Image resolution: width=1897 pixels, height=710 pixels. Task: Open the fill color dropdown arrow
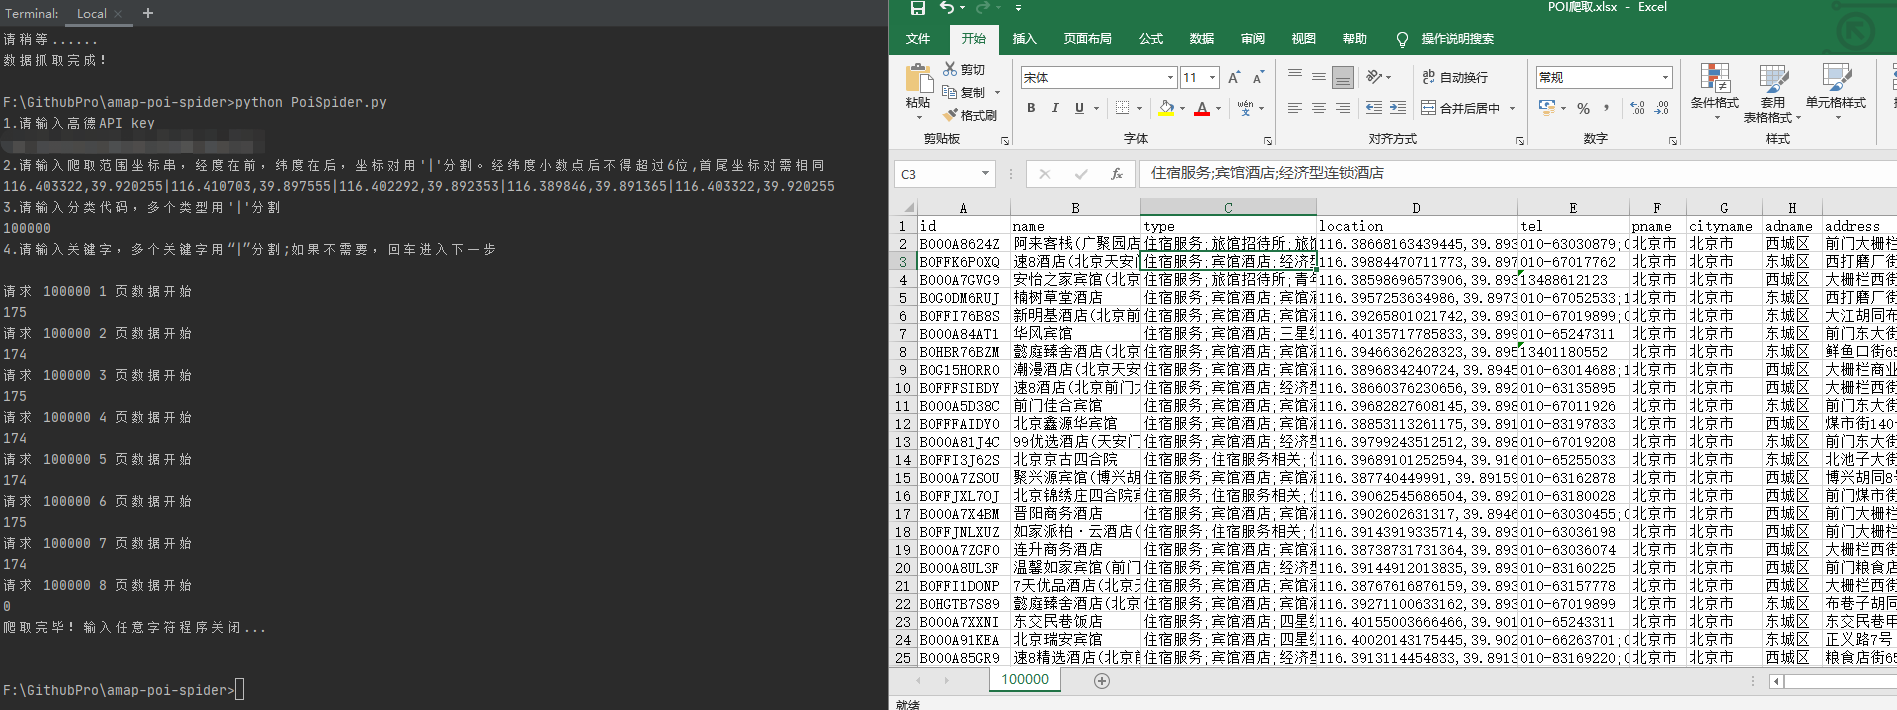click(1182, 108)
